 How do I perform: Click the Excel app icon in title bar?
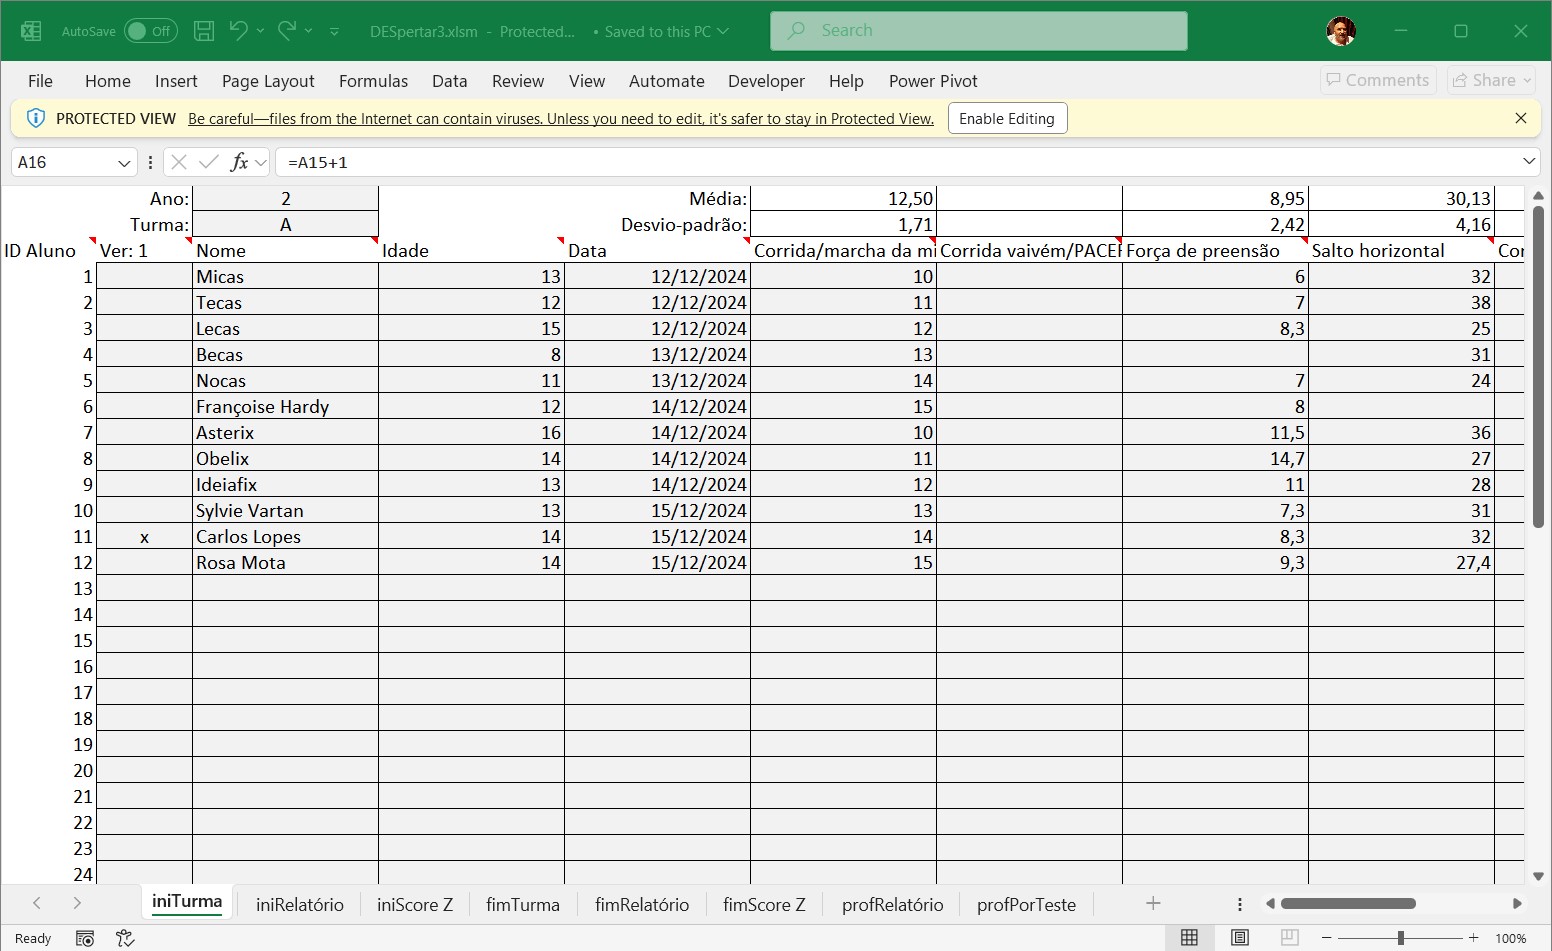click(31, 31)
